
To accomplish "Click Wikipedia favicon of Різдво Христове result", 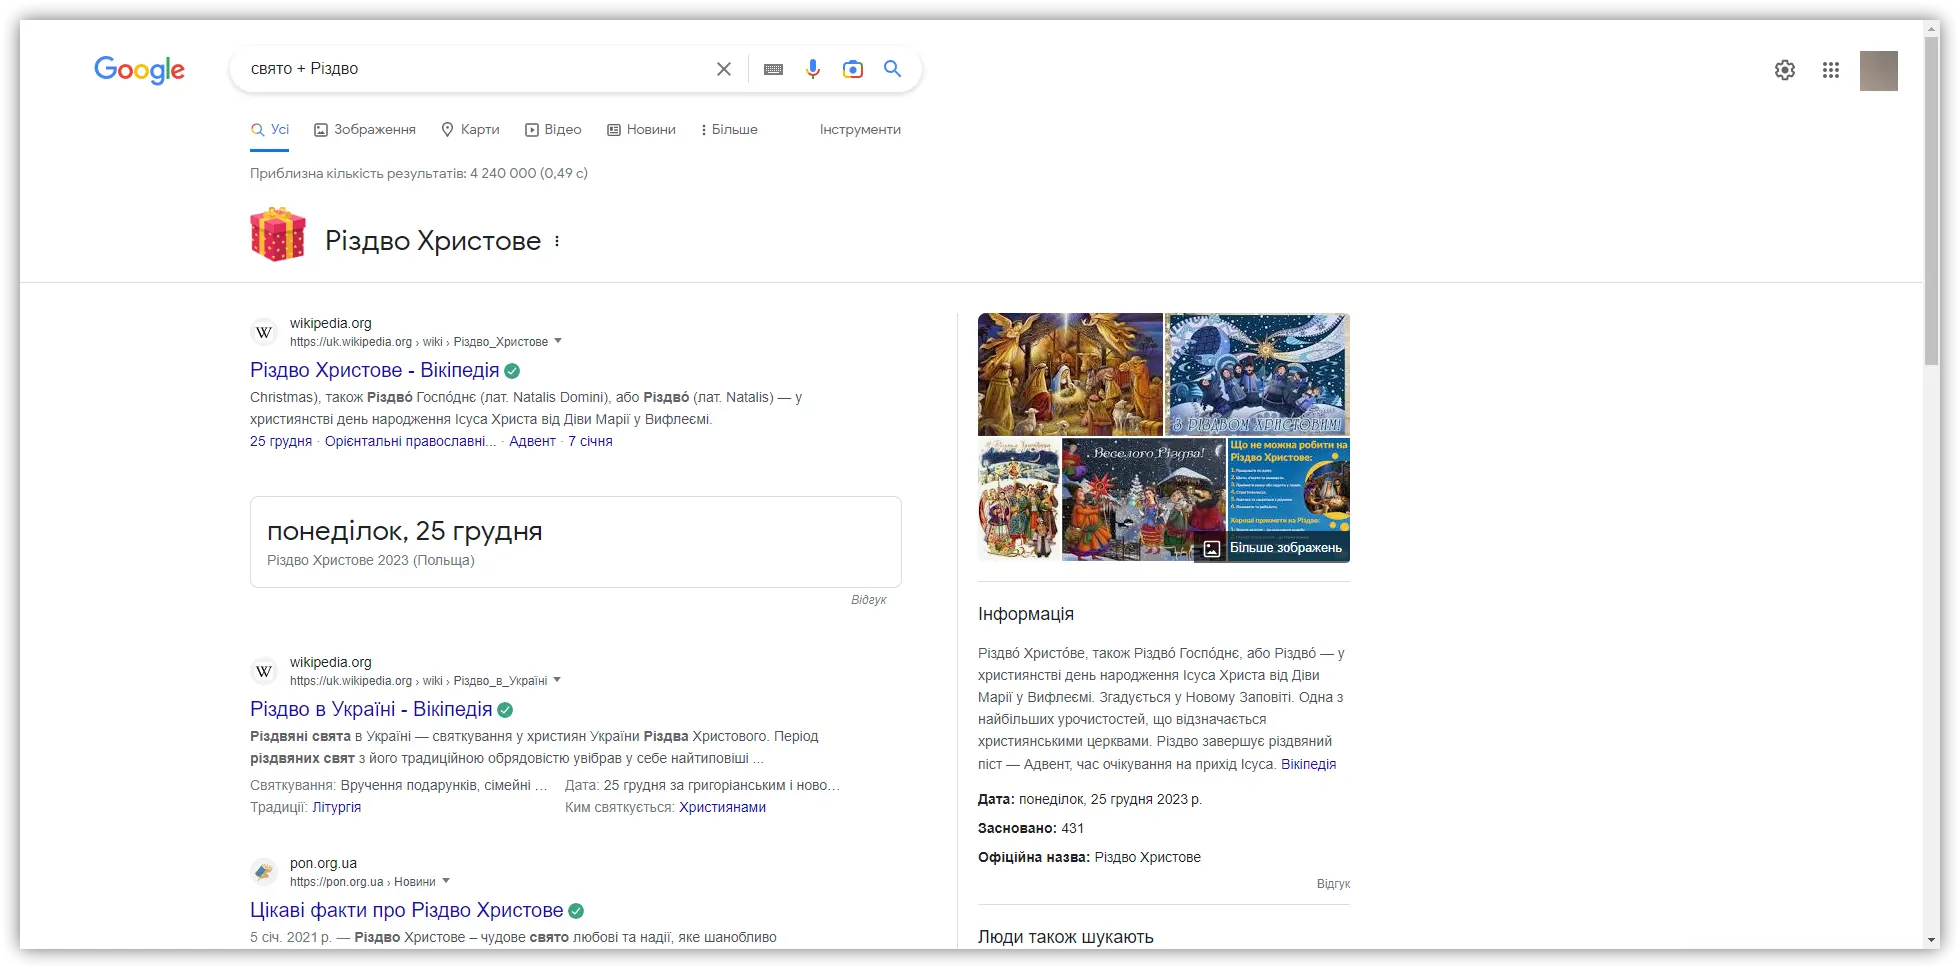I will coord(264,332).
